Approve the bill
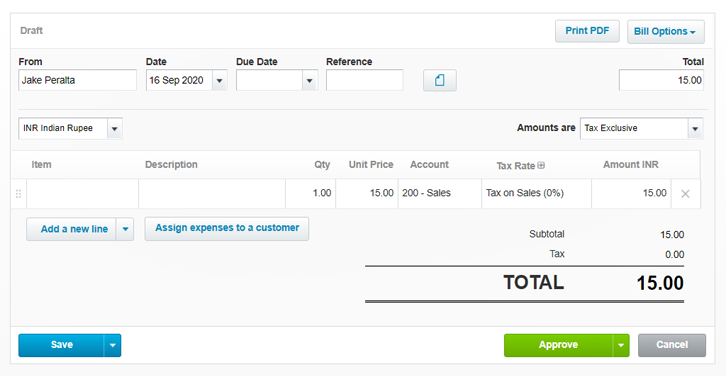This screenshot has height=376, width=726. (x=558, y=345)
